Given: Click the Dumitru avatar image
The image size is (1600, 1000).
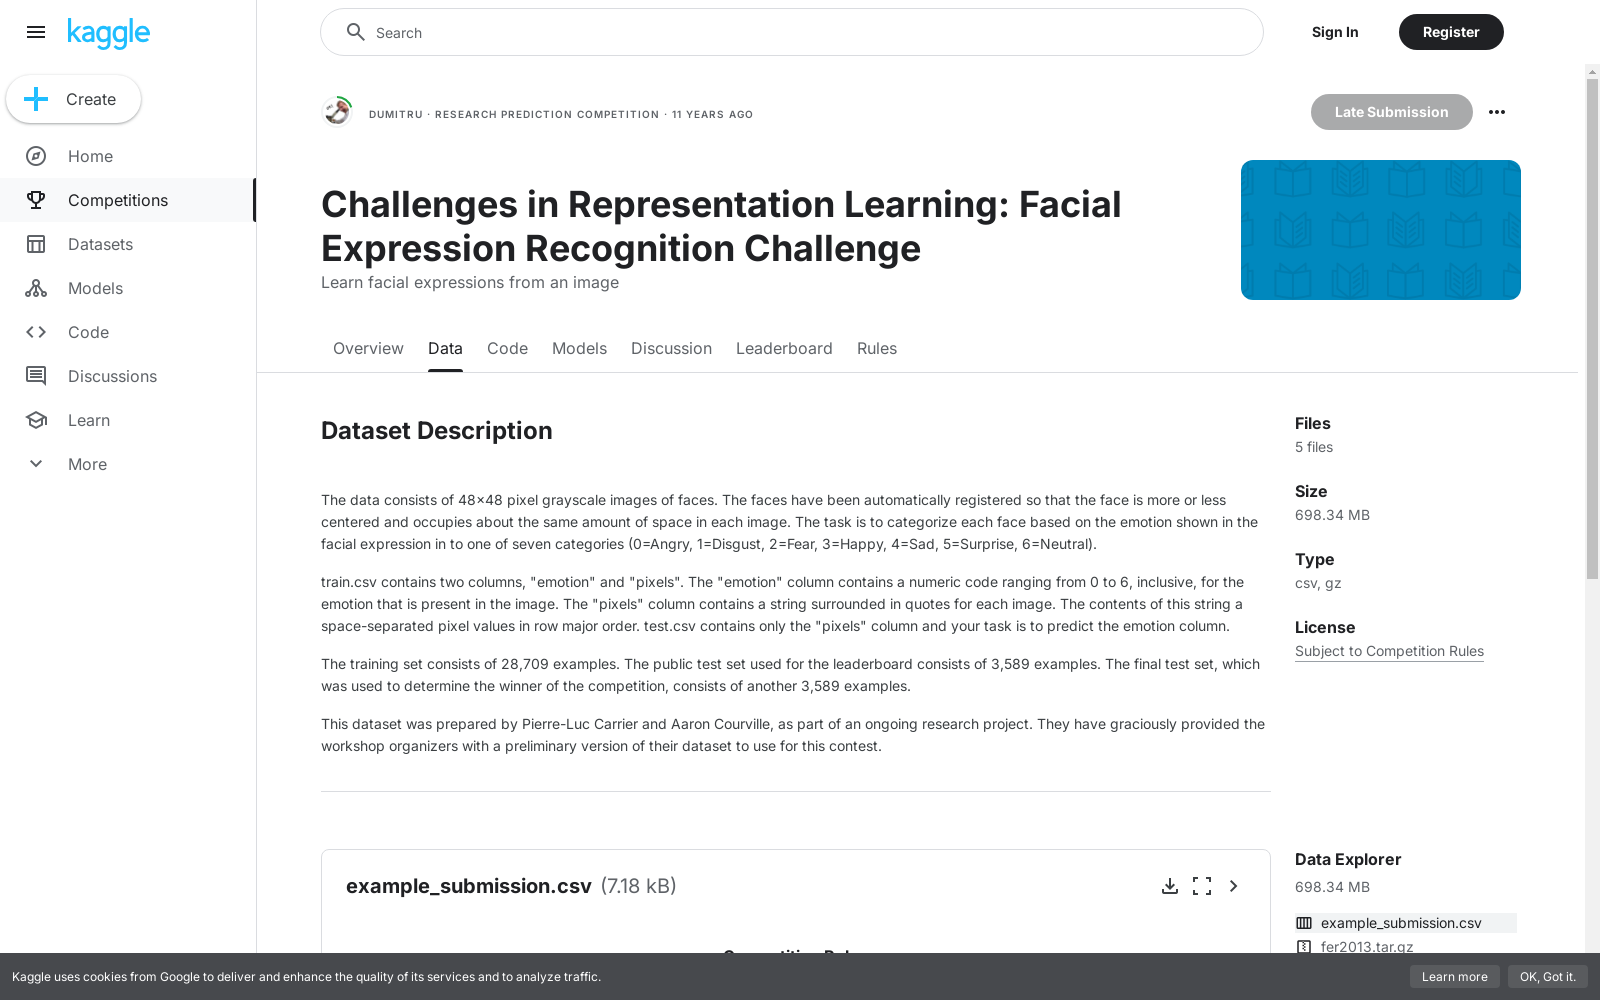Looking at the screenshot, I should tap(338, 112).
